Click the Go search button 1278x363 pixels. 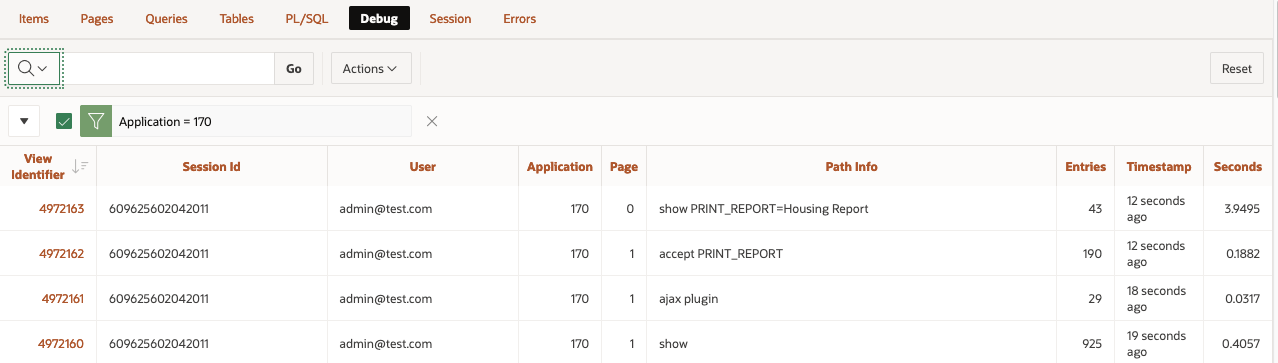tap(294, 68)
